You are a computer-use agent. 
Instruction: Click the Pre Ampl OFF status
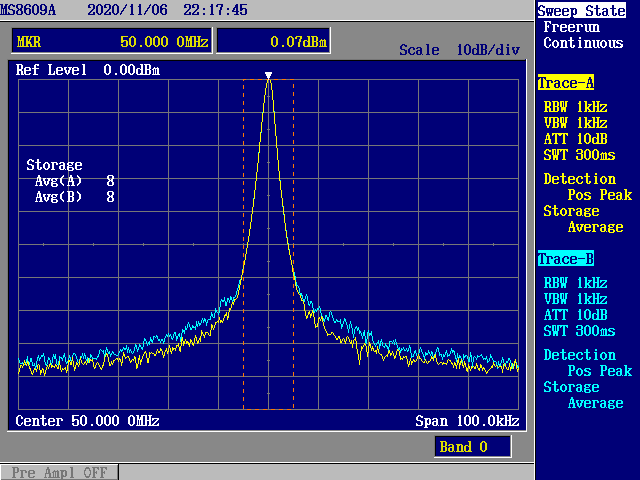tap(59, 473)
